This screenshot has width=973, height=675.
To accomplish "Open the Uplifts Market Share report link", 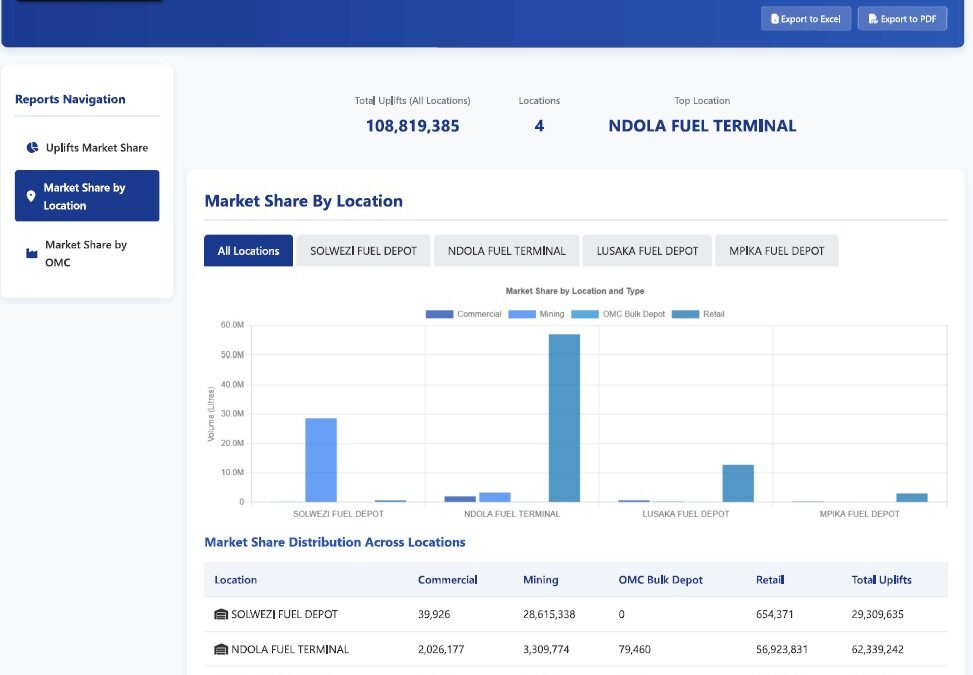I will pos(96,148).
